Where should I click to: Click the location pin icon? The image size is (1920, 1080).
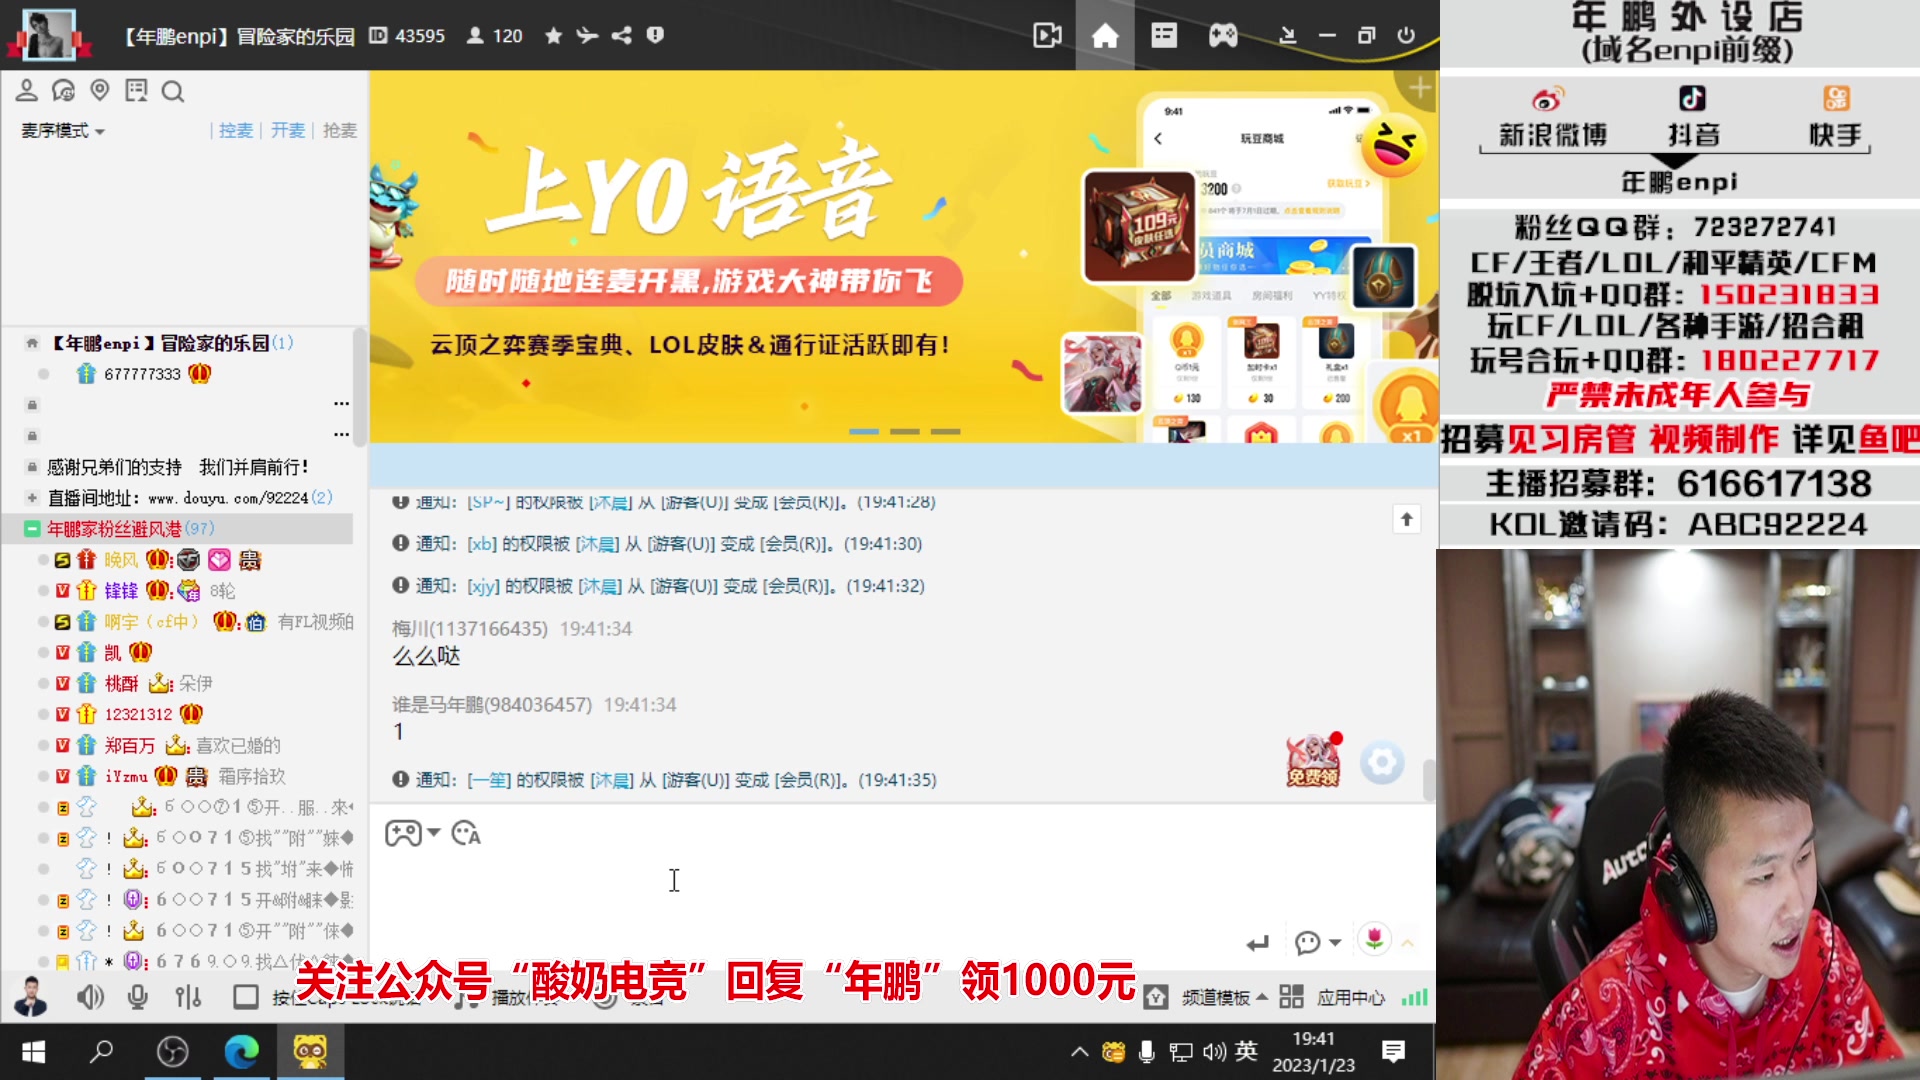click(x=99, y=91)
